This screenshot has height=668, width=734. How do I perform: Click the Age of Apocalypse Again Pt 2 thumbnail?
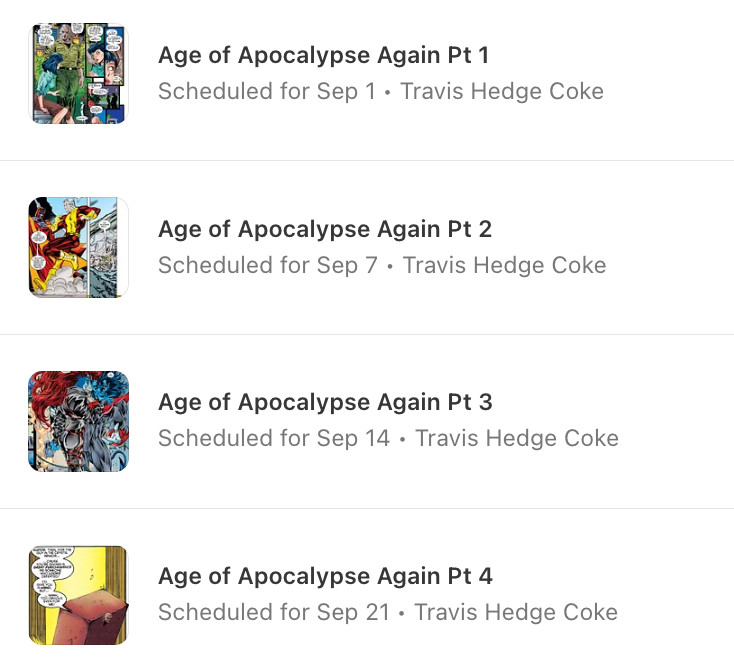(x=78, y=247)
